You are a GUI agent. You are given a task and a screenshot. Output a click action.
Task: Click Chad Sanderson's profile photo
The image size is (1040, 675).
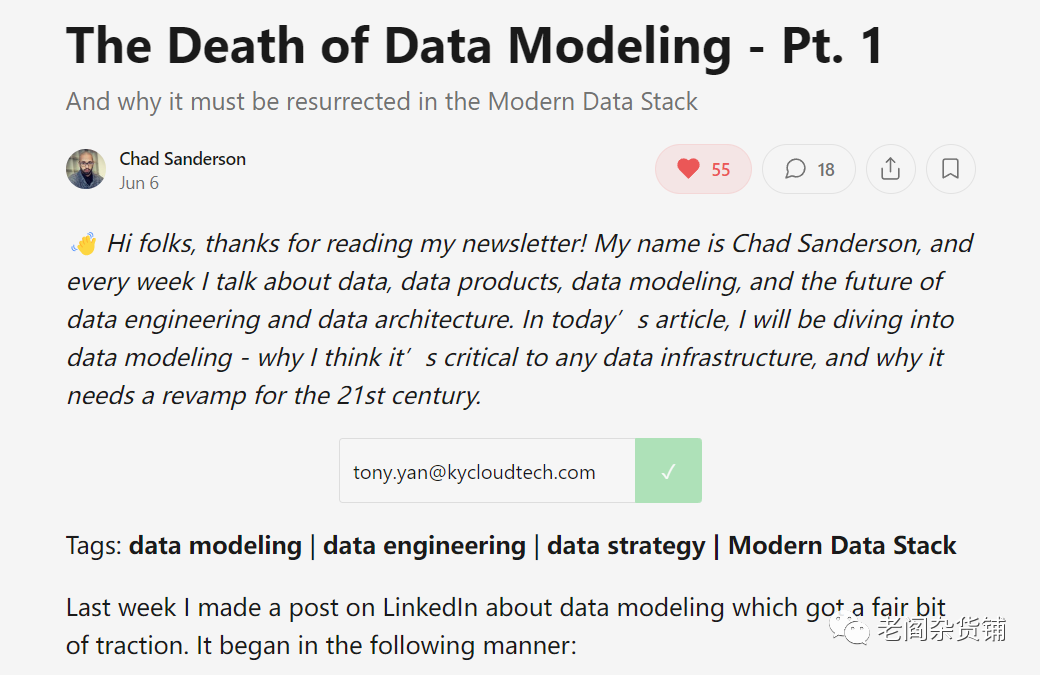click(86, 169)
